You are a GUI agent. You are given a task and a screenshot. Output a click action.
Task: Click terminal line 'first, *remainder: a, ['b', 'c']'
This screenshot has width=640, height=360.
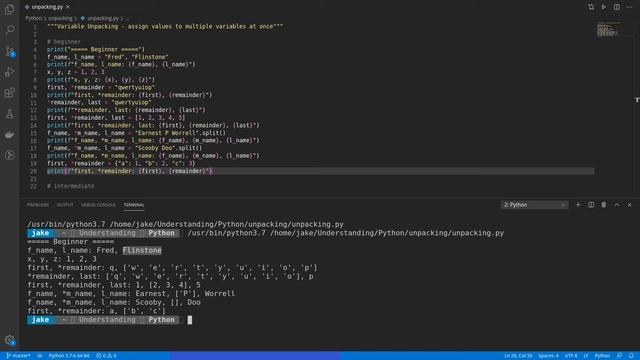[x=97, y=311]
